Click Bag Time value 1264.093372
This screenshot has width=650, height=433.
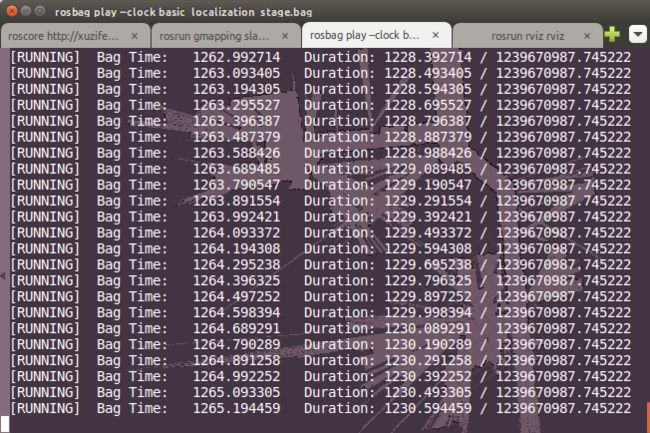pyautogui.click(x=236, y=233)
